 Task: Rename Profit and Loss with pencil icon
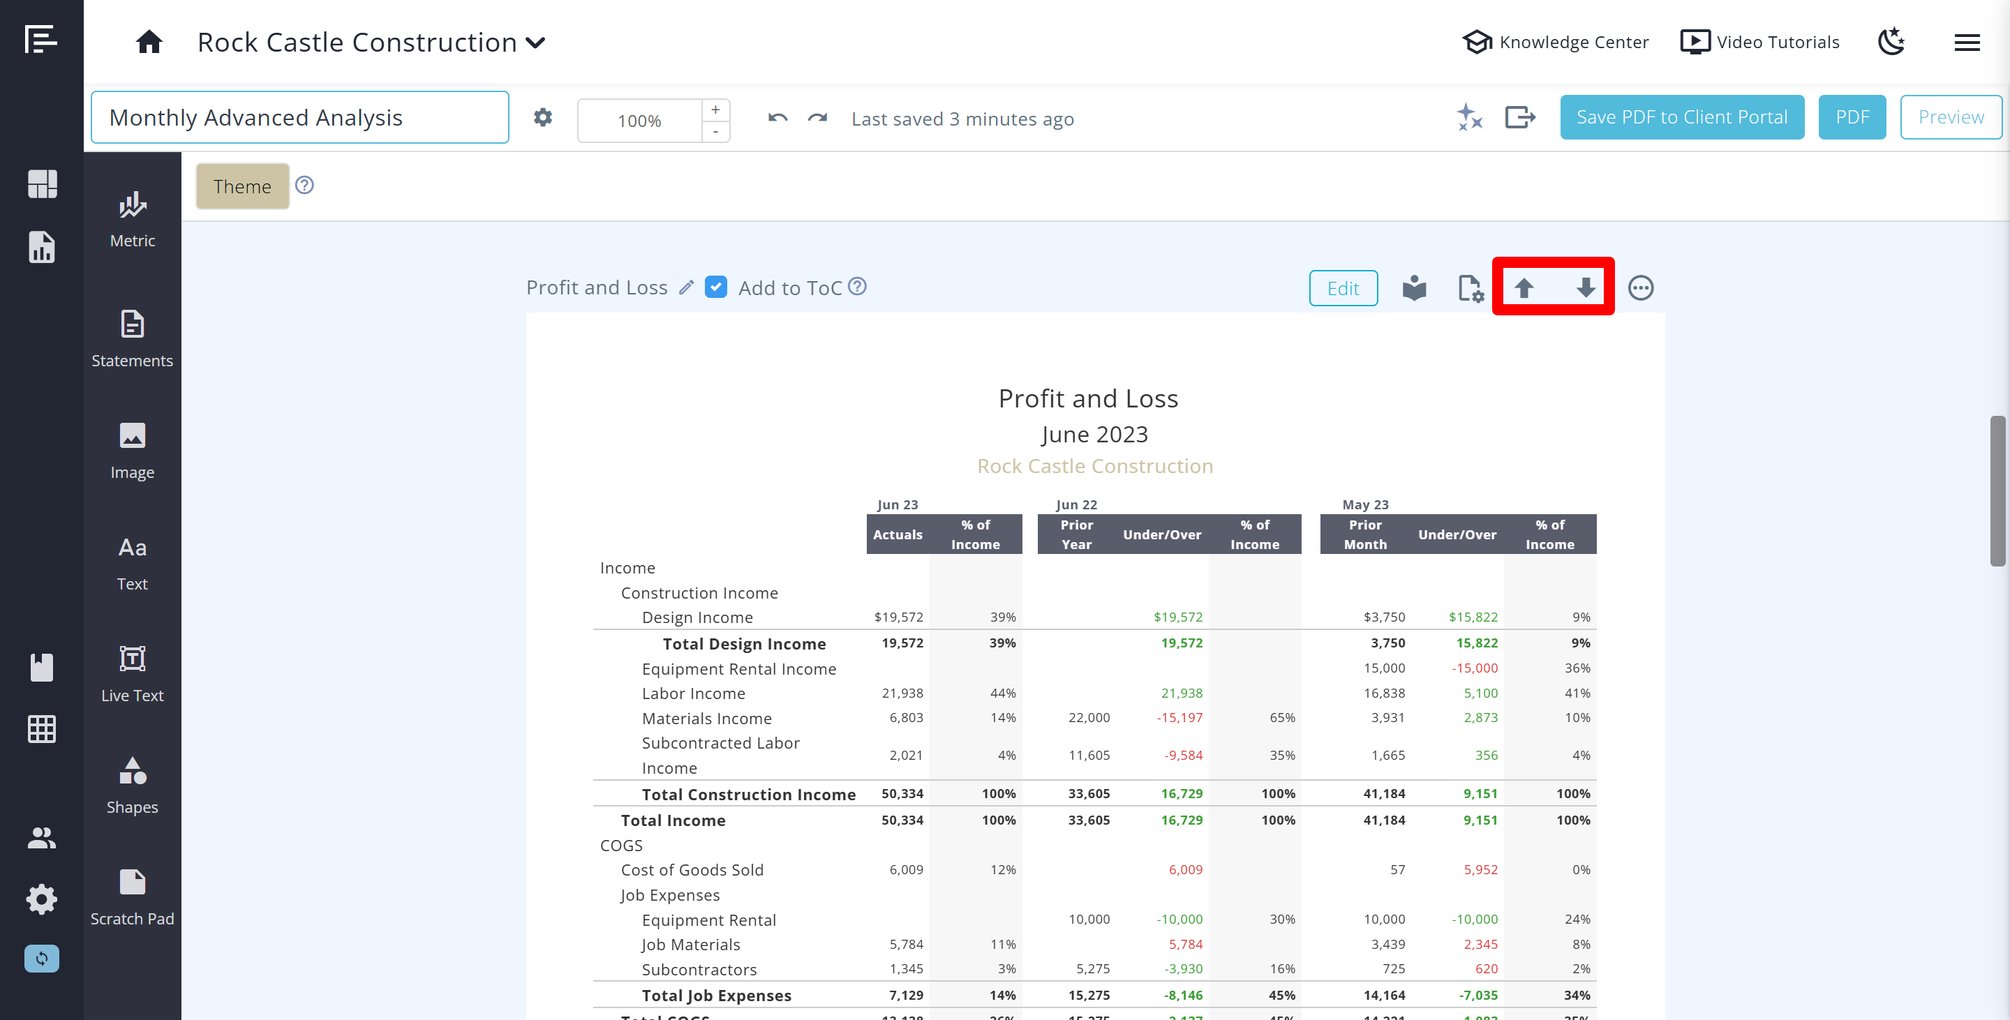point(686,287)
